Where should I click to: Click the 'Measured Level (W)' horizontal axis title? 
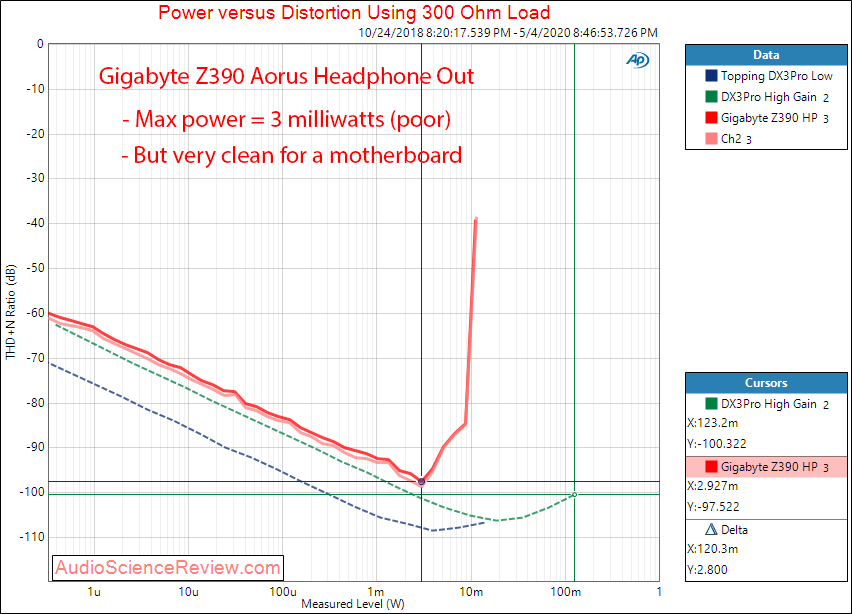[353, 604]
